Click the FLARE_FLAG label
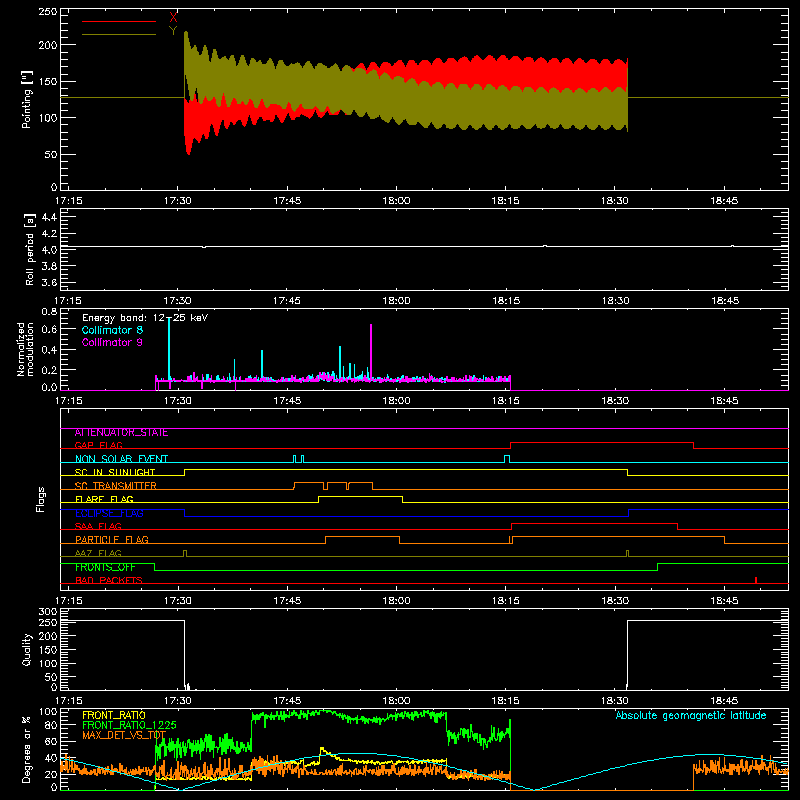Image resolution: width=800 pixels, height=800 pixels. coord(104,499)
